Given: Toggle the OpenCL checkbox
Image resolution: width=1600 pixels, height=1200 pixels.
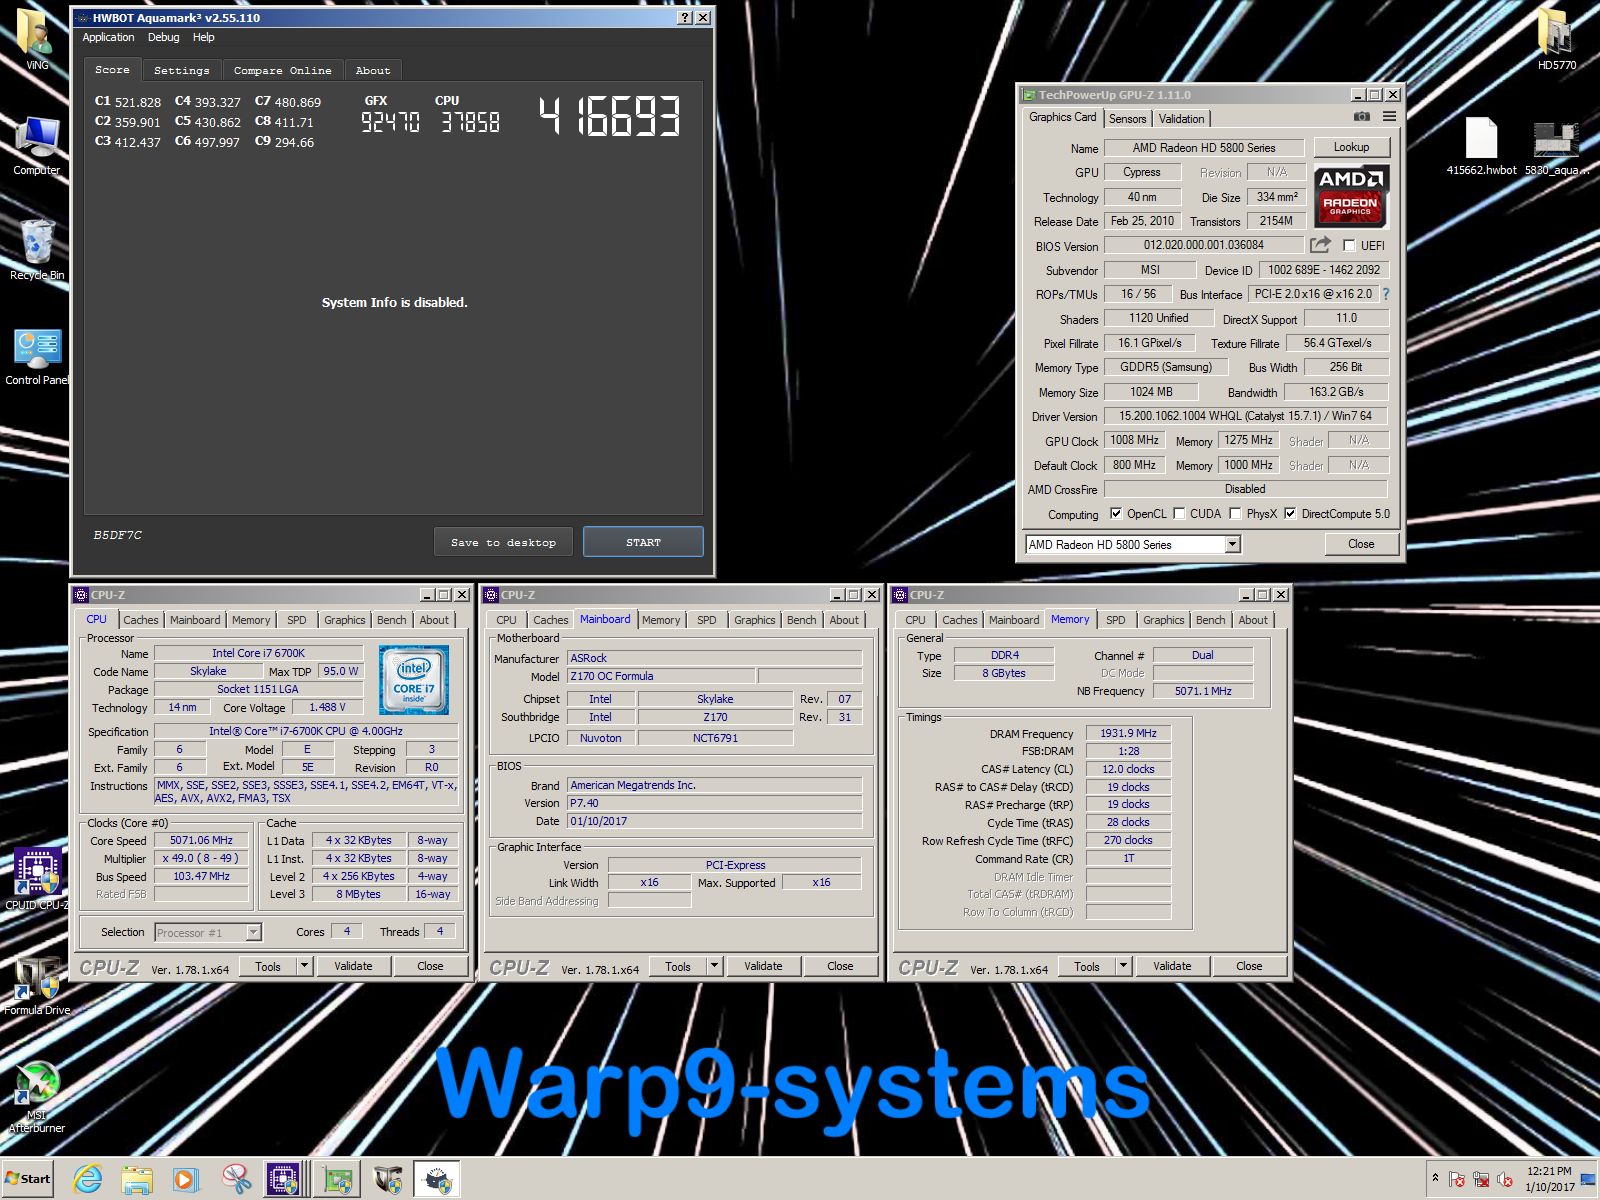Looking at the screenshot, I should [x=1116, y=514].
